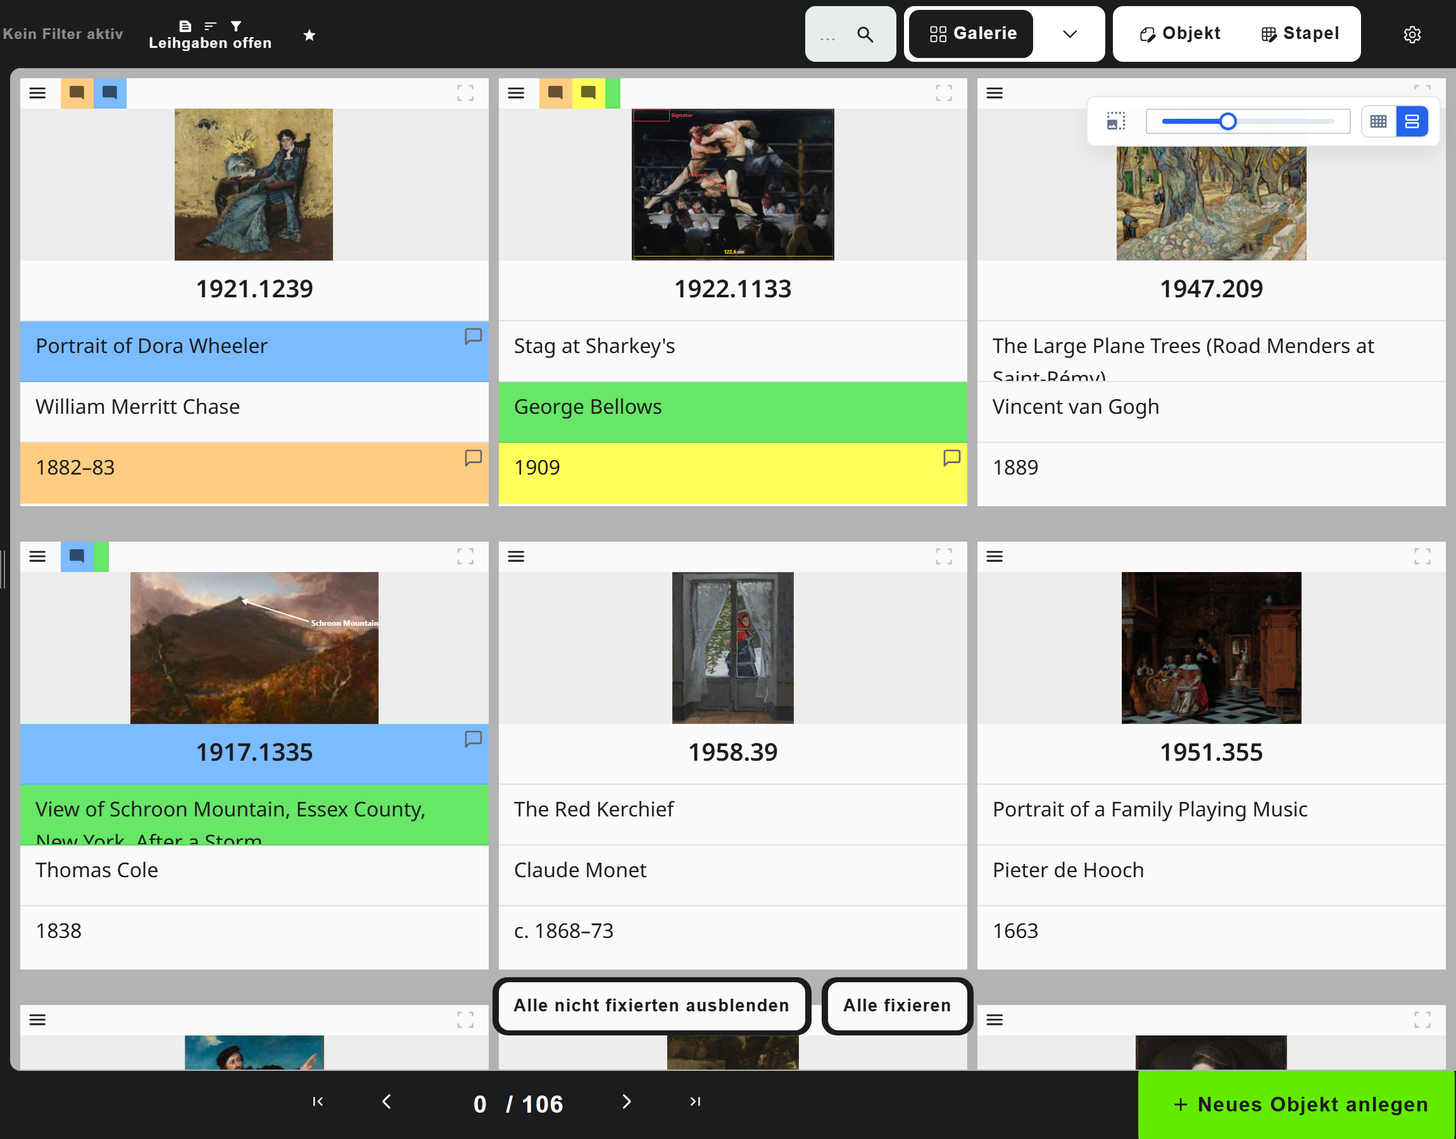Toggle Stapel mode
Image resolution: width=1456 pixels, height=1139 pixels.
[1300, 34]
